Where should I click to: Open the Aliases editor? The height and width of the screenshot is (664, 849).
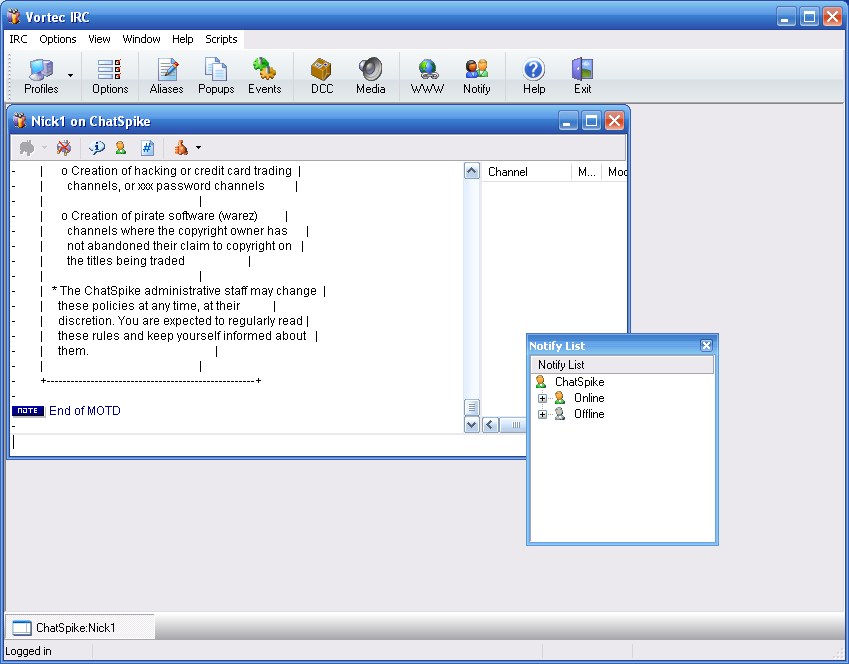166,76
